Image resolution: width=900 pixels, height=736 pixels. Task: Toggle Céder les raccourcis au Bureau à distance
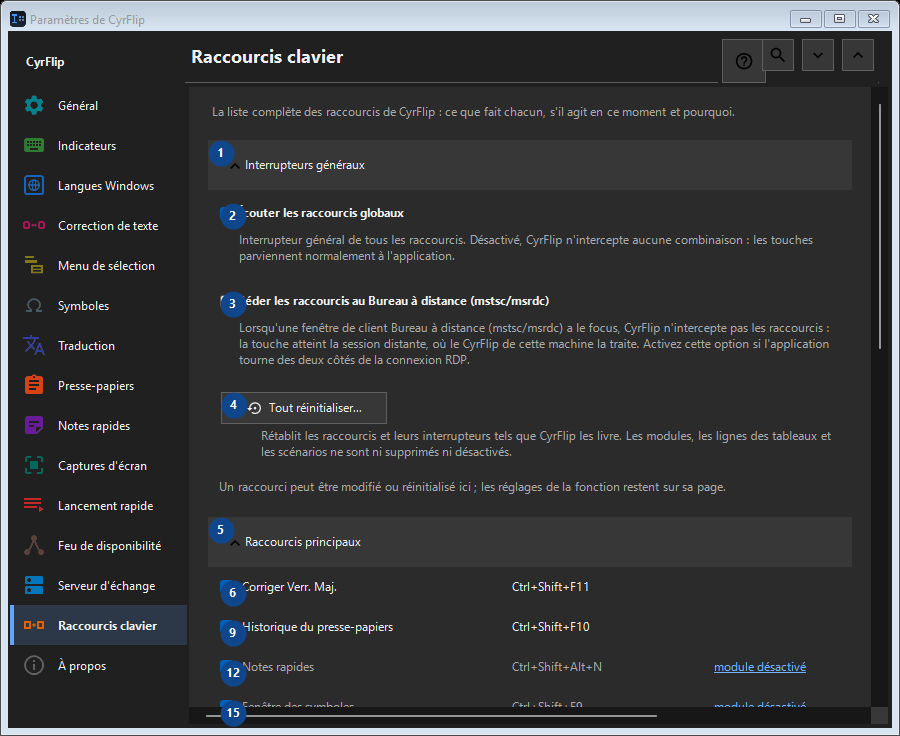[x=228, y=301]
